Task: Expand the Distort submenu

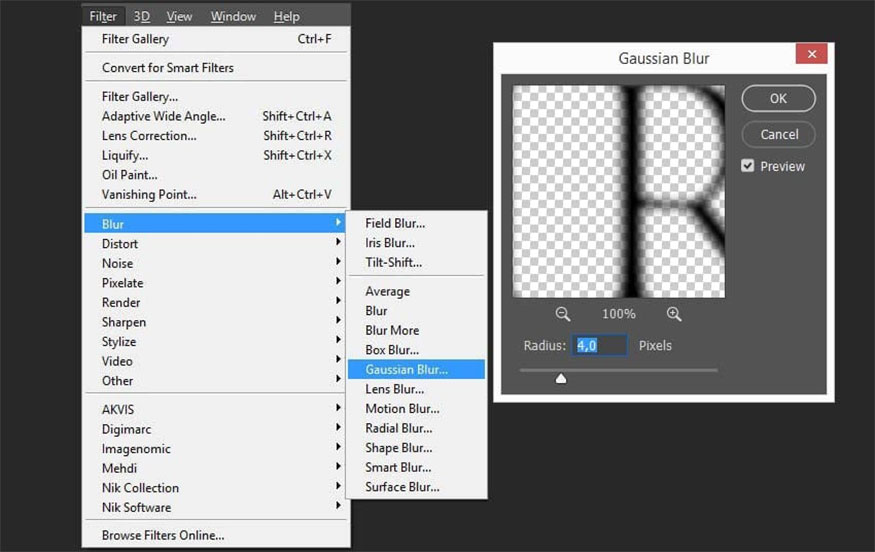Action: [x=120, y=244]
